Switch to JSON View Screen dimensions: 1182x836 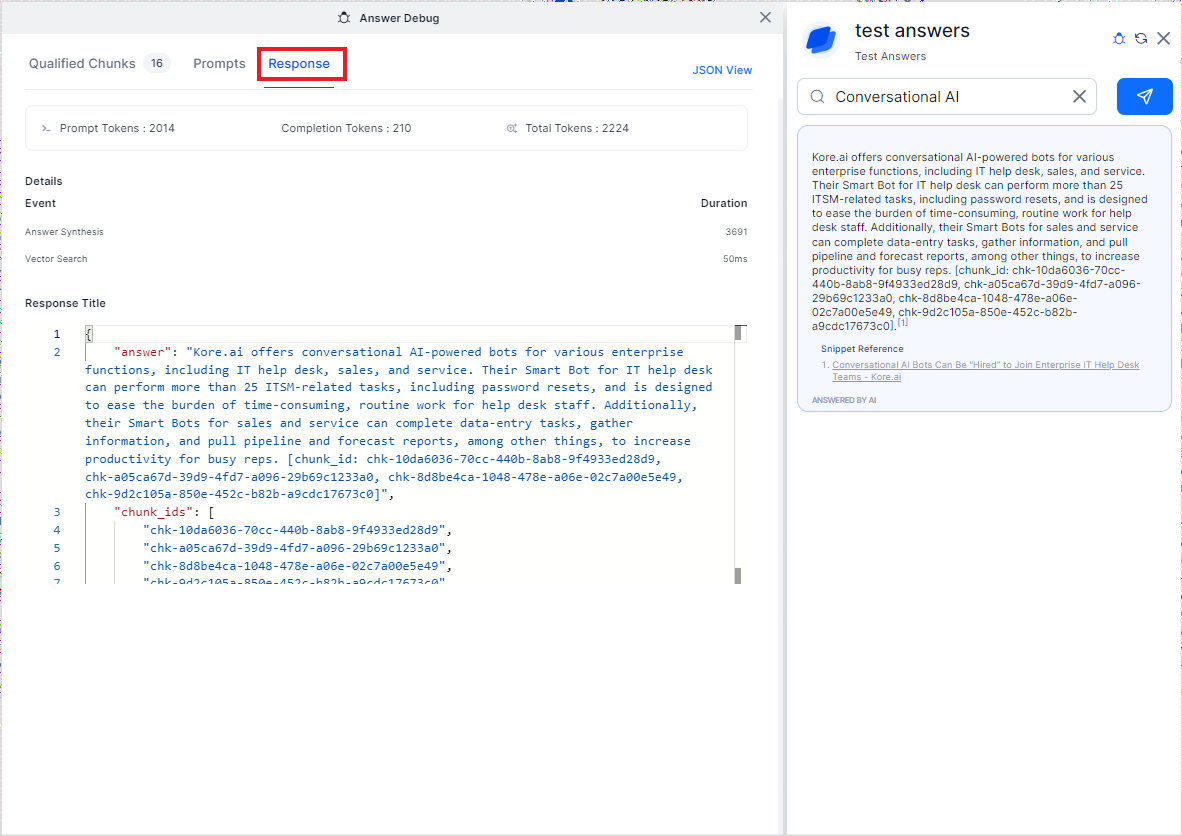[722, 70]
